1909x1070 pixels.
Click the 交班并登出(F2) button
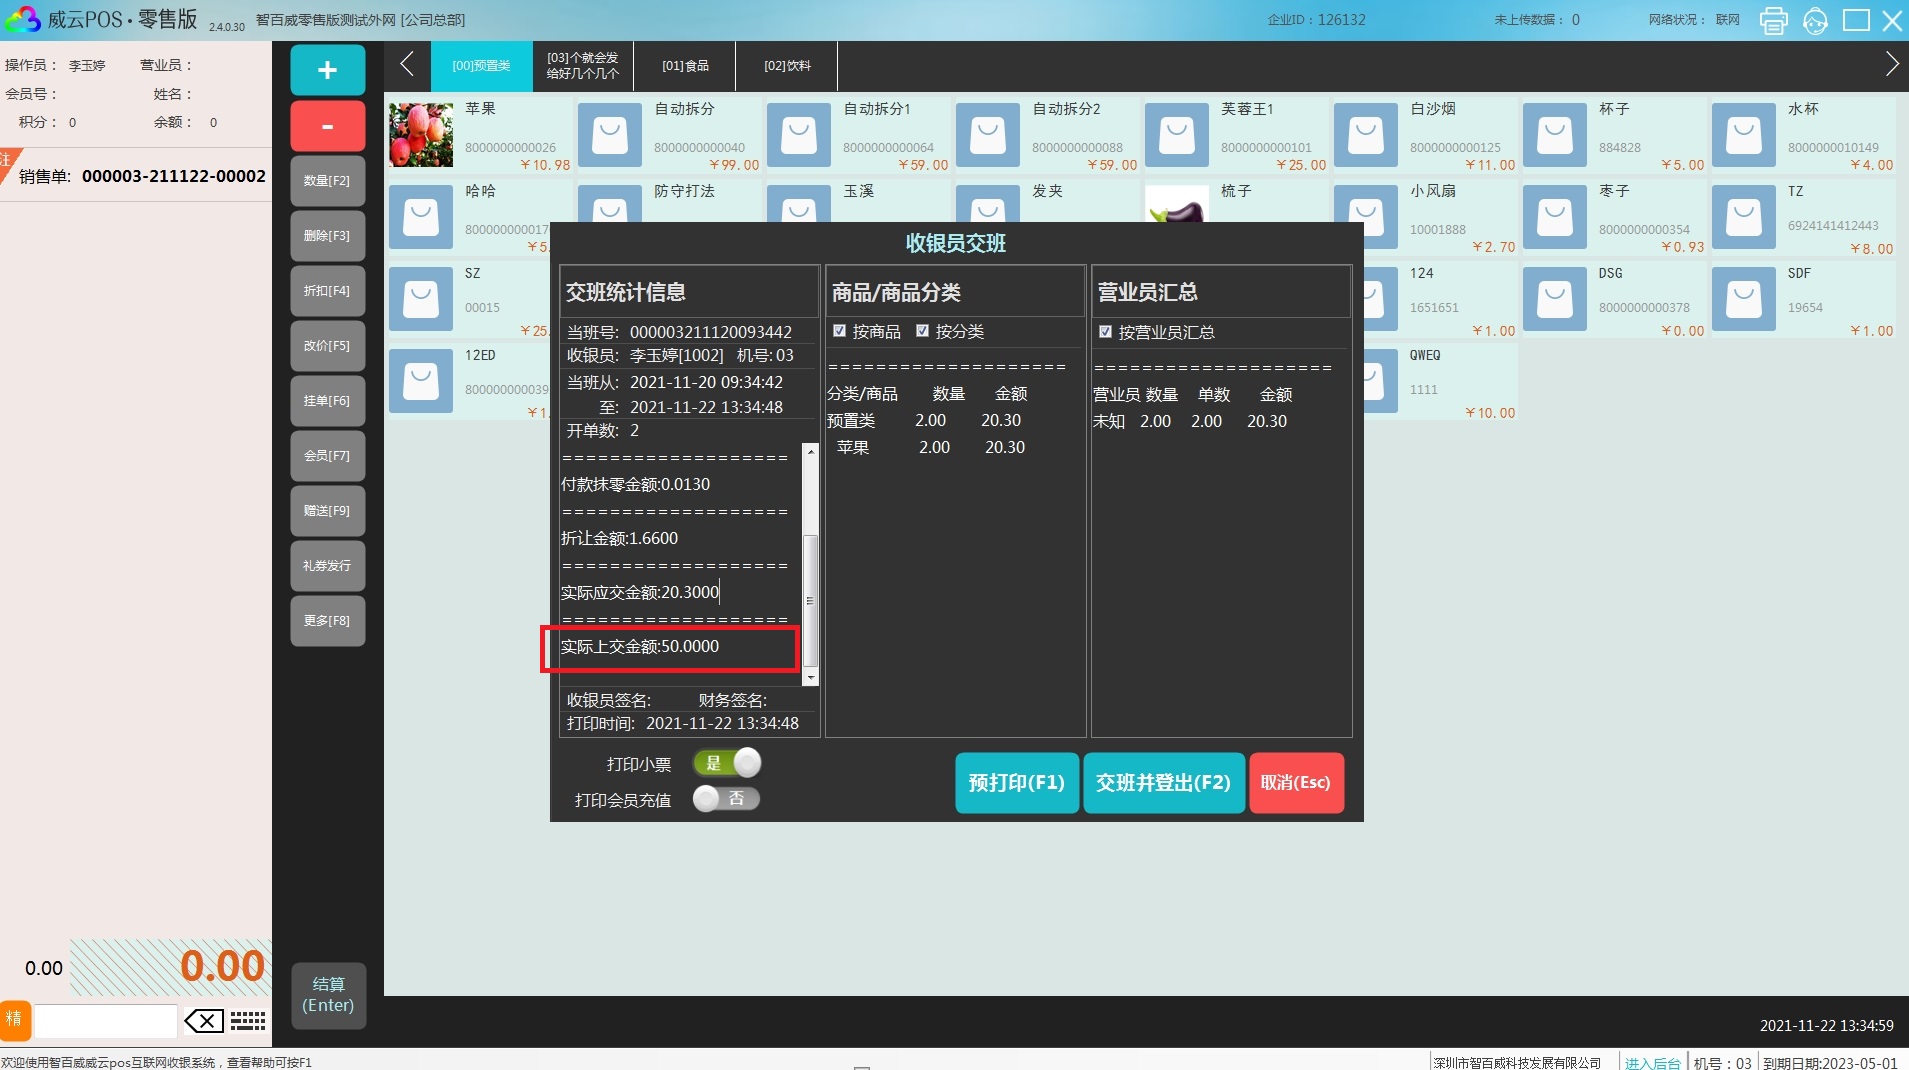[x=1163, y=782]
